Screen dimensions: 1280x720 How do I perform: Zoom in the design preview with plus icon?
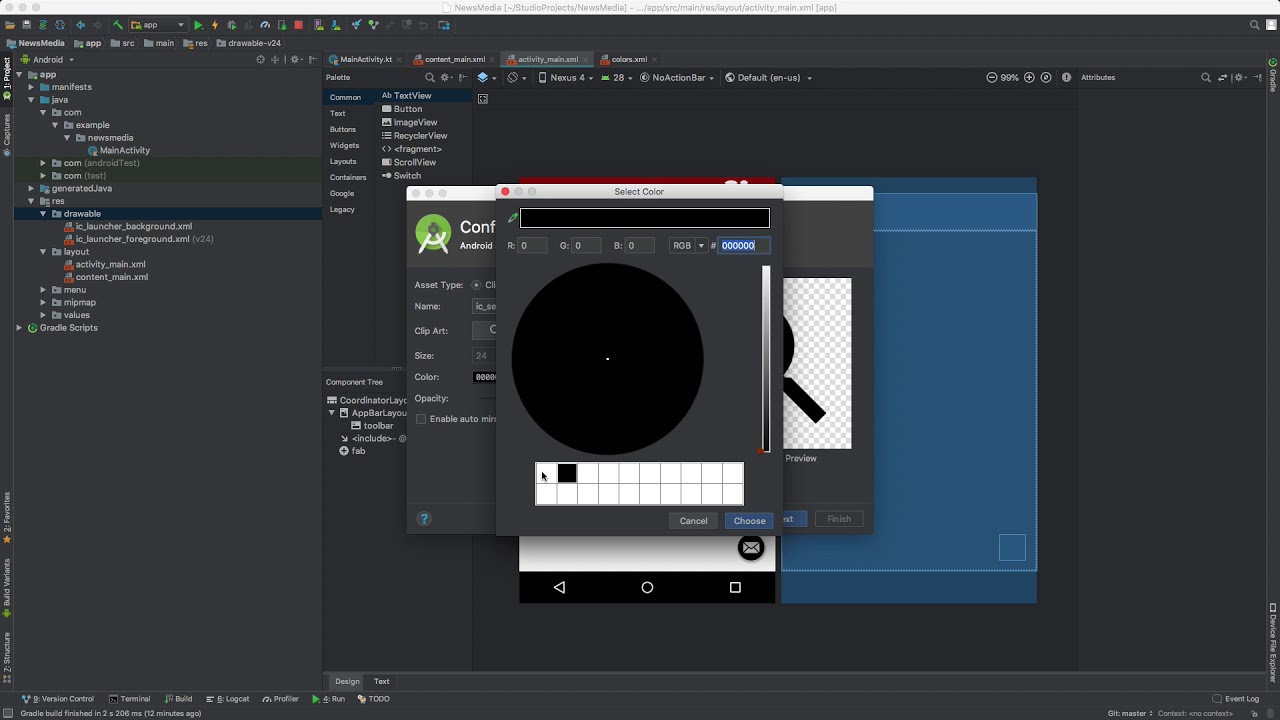[1029, 77]
